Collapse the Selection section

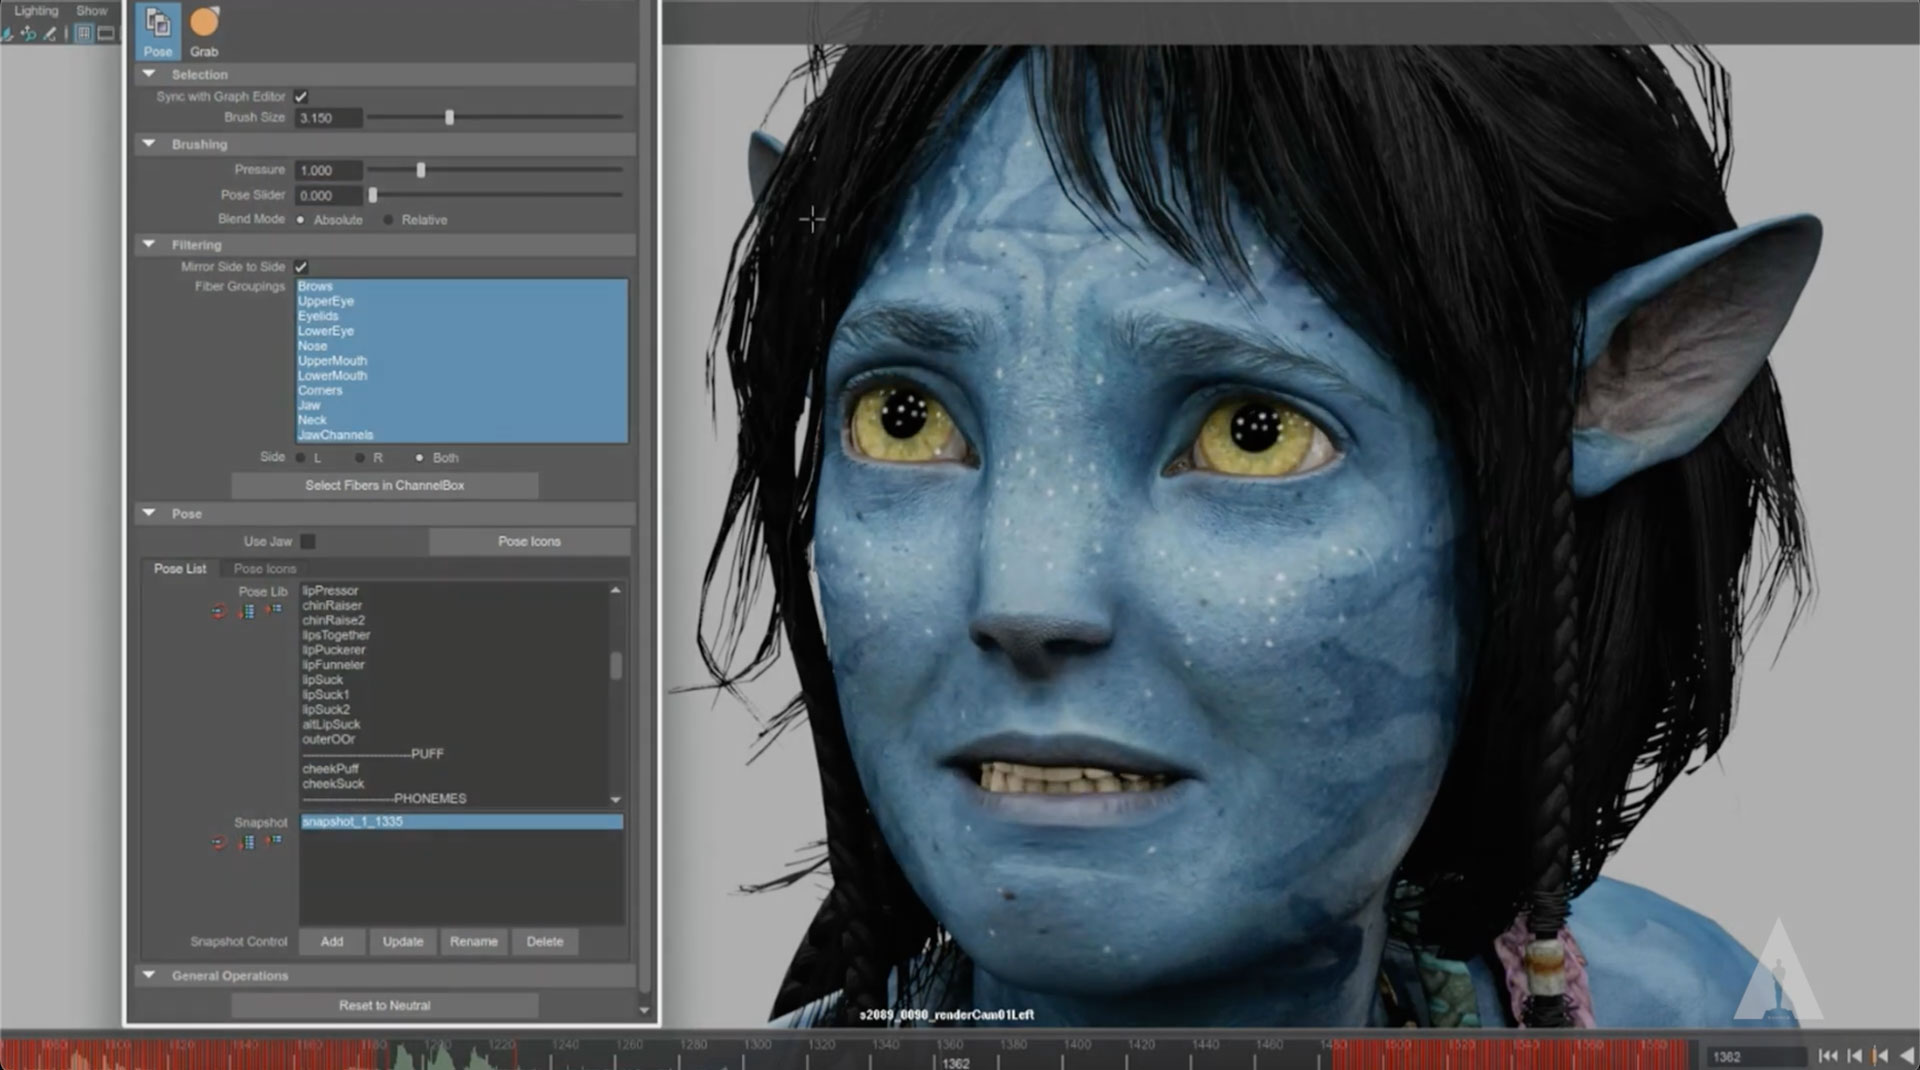coord(149,74)
